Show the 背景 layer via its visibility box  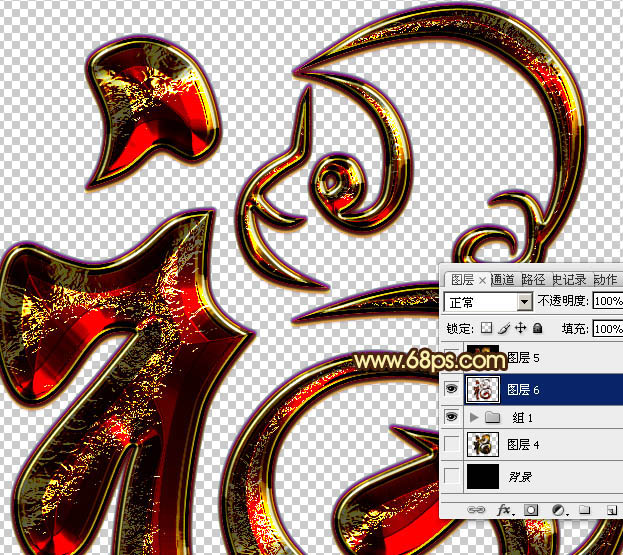click(x=451, y=476)
